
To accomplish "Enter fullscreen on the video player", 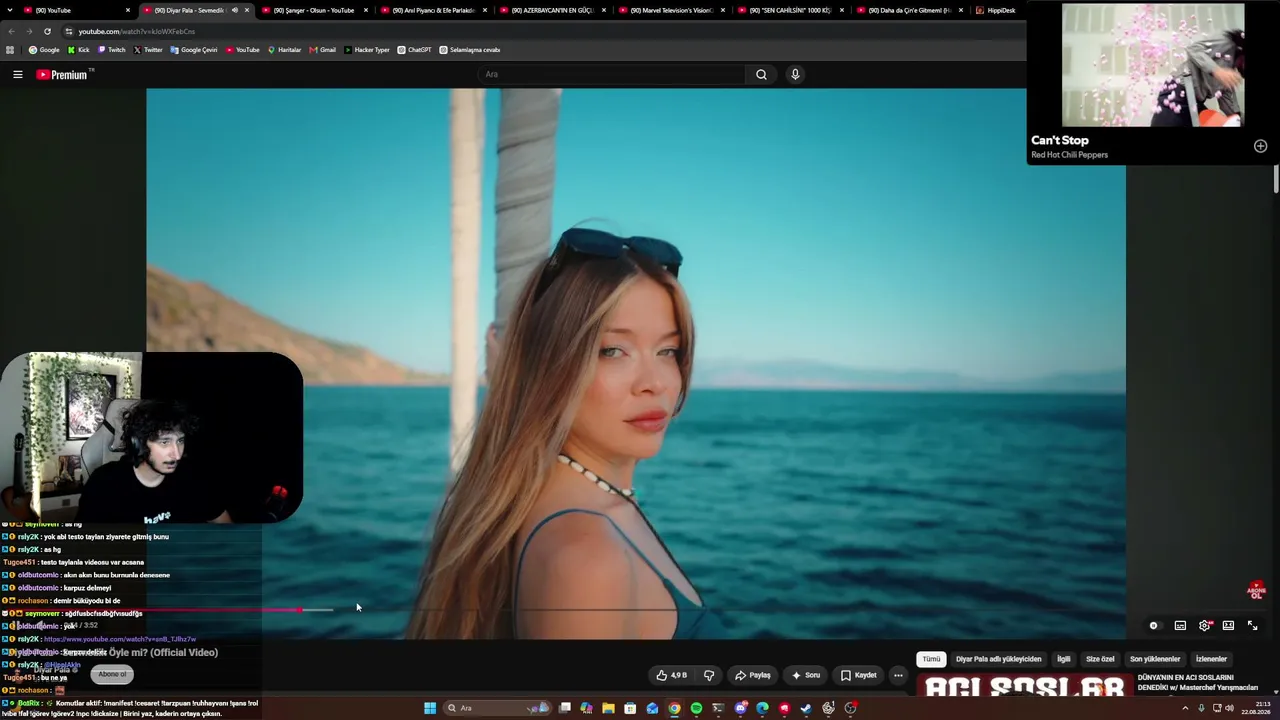I will pyautogui.click(x=1252, y=625).
